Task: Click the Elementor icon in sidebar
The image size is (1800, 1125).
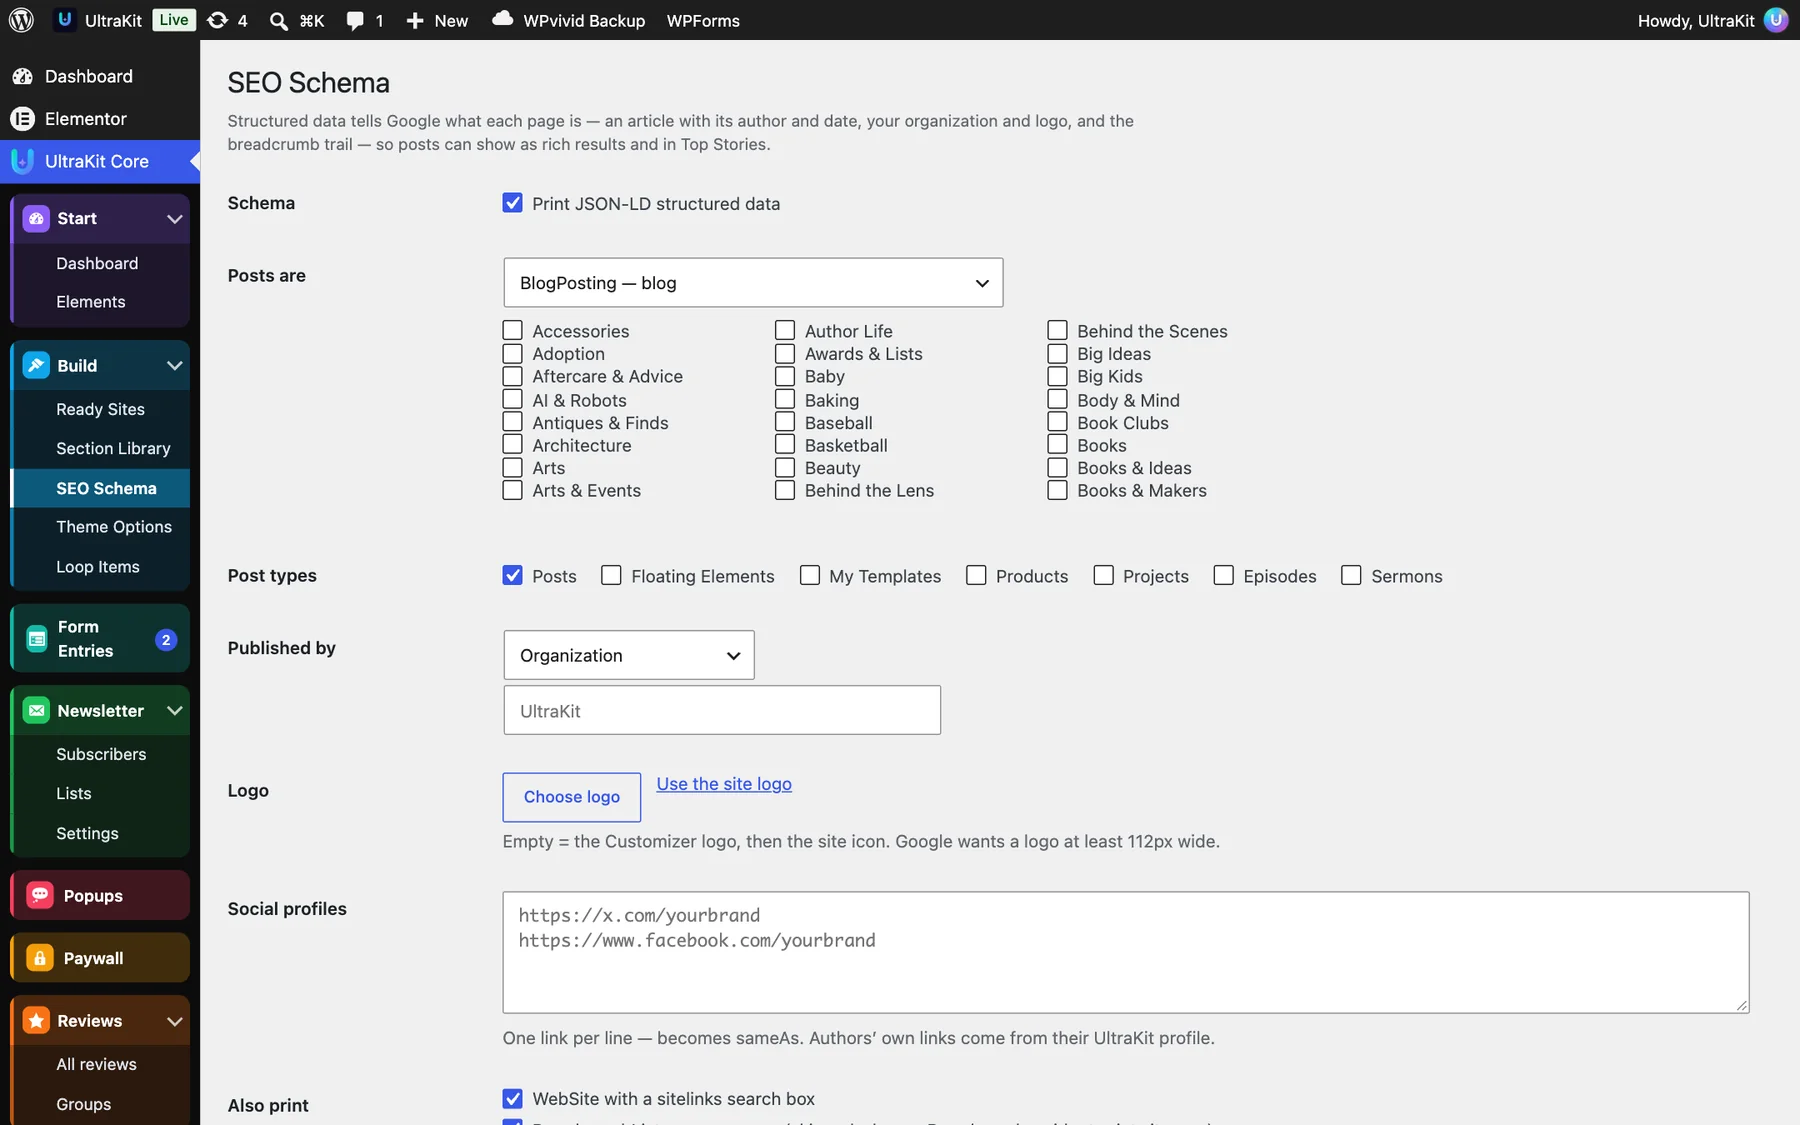Action: 22,119
